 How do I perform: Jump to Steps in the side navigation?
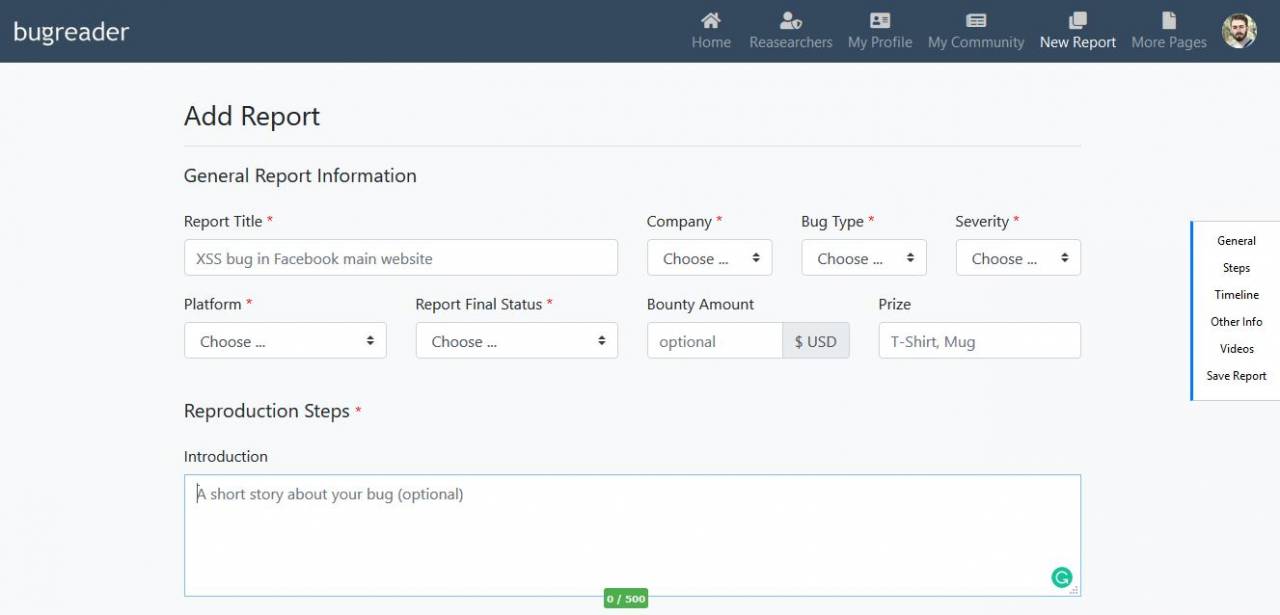tap(1236, 268)
